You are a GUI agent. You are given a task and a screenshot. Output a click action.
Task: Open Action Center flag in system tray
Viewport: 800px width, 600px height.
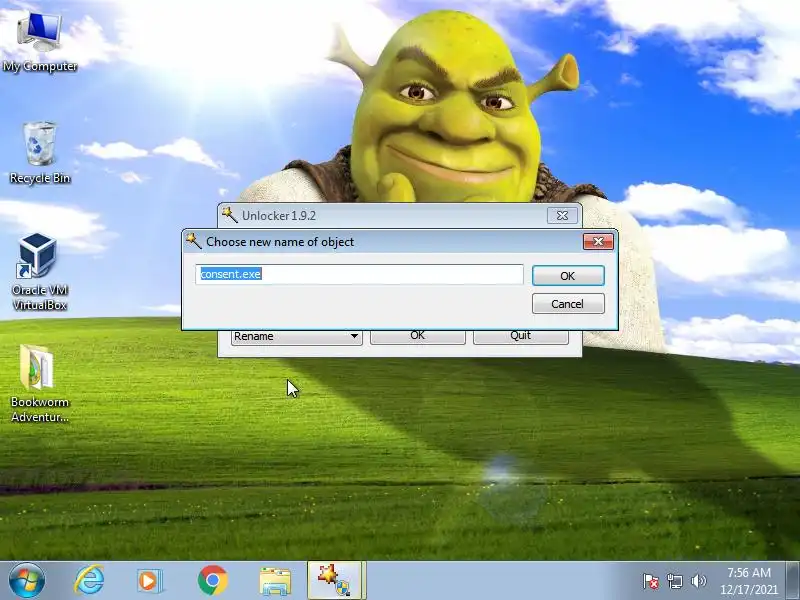[650, 581]
